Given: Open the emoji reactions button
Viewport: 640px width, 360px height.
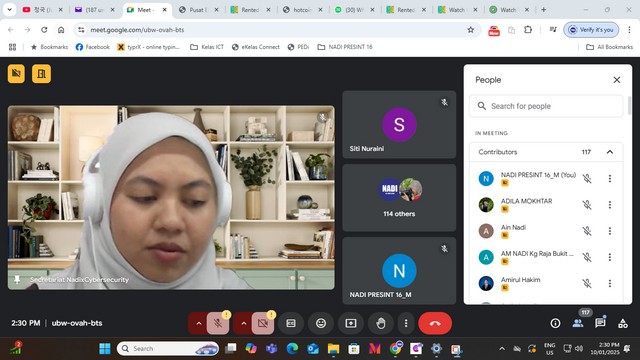Looking at the screenshot, I should coord(321,323).
